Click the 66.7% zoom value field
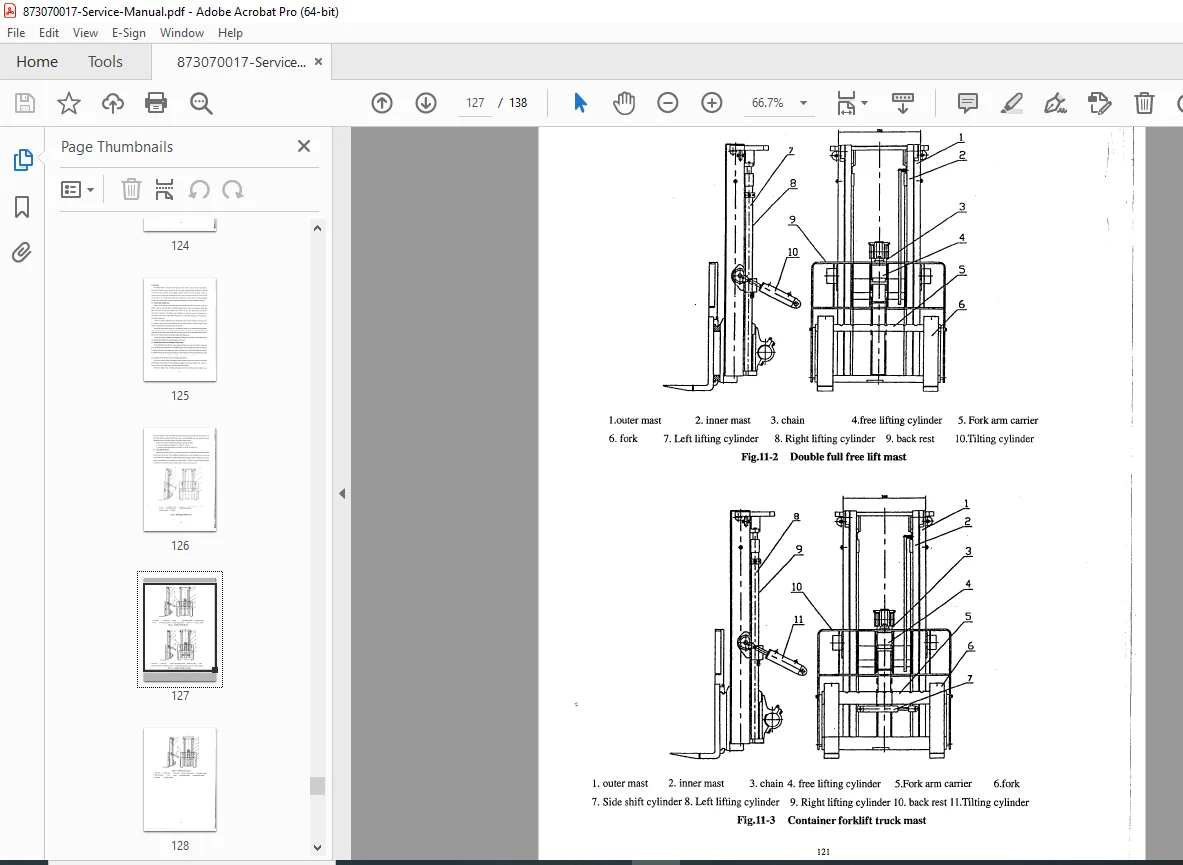 (x=767, y=103)
